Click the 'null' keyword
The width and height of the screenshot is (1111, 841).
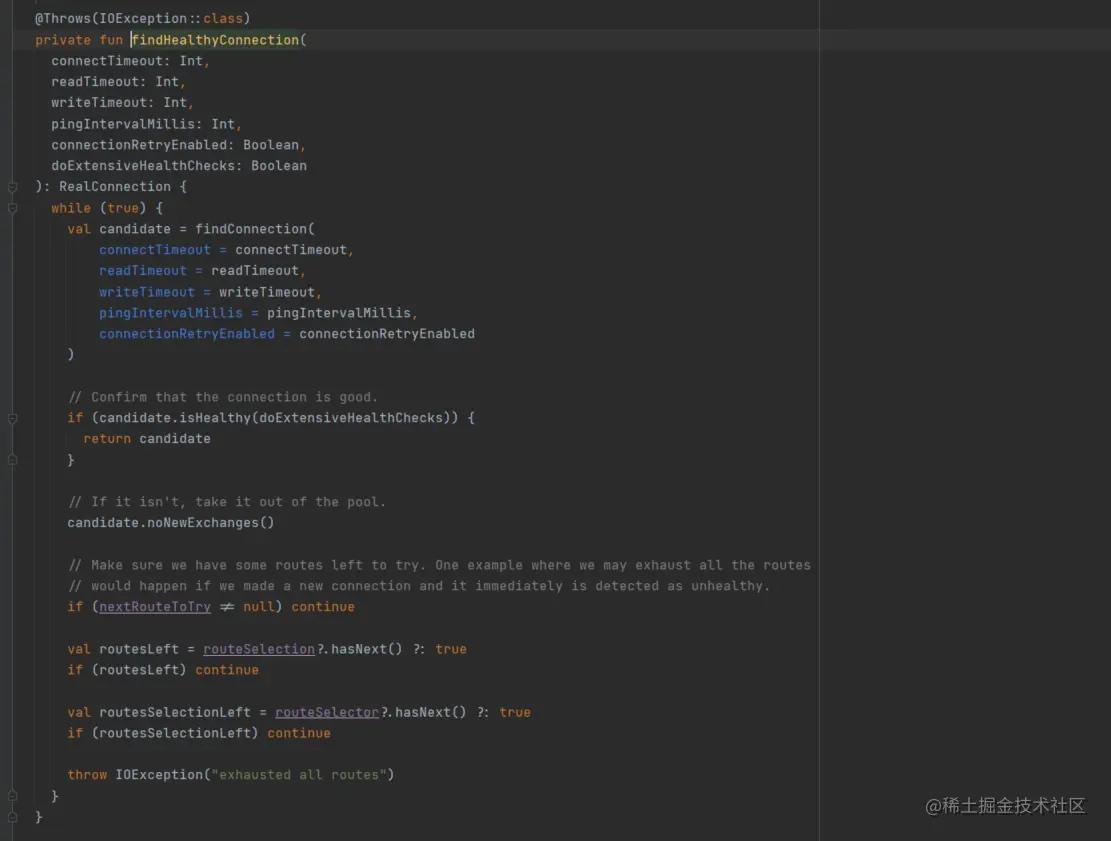pos(259,607)
